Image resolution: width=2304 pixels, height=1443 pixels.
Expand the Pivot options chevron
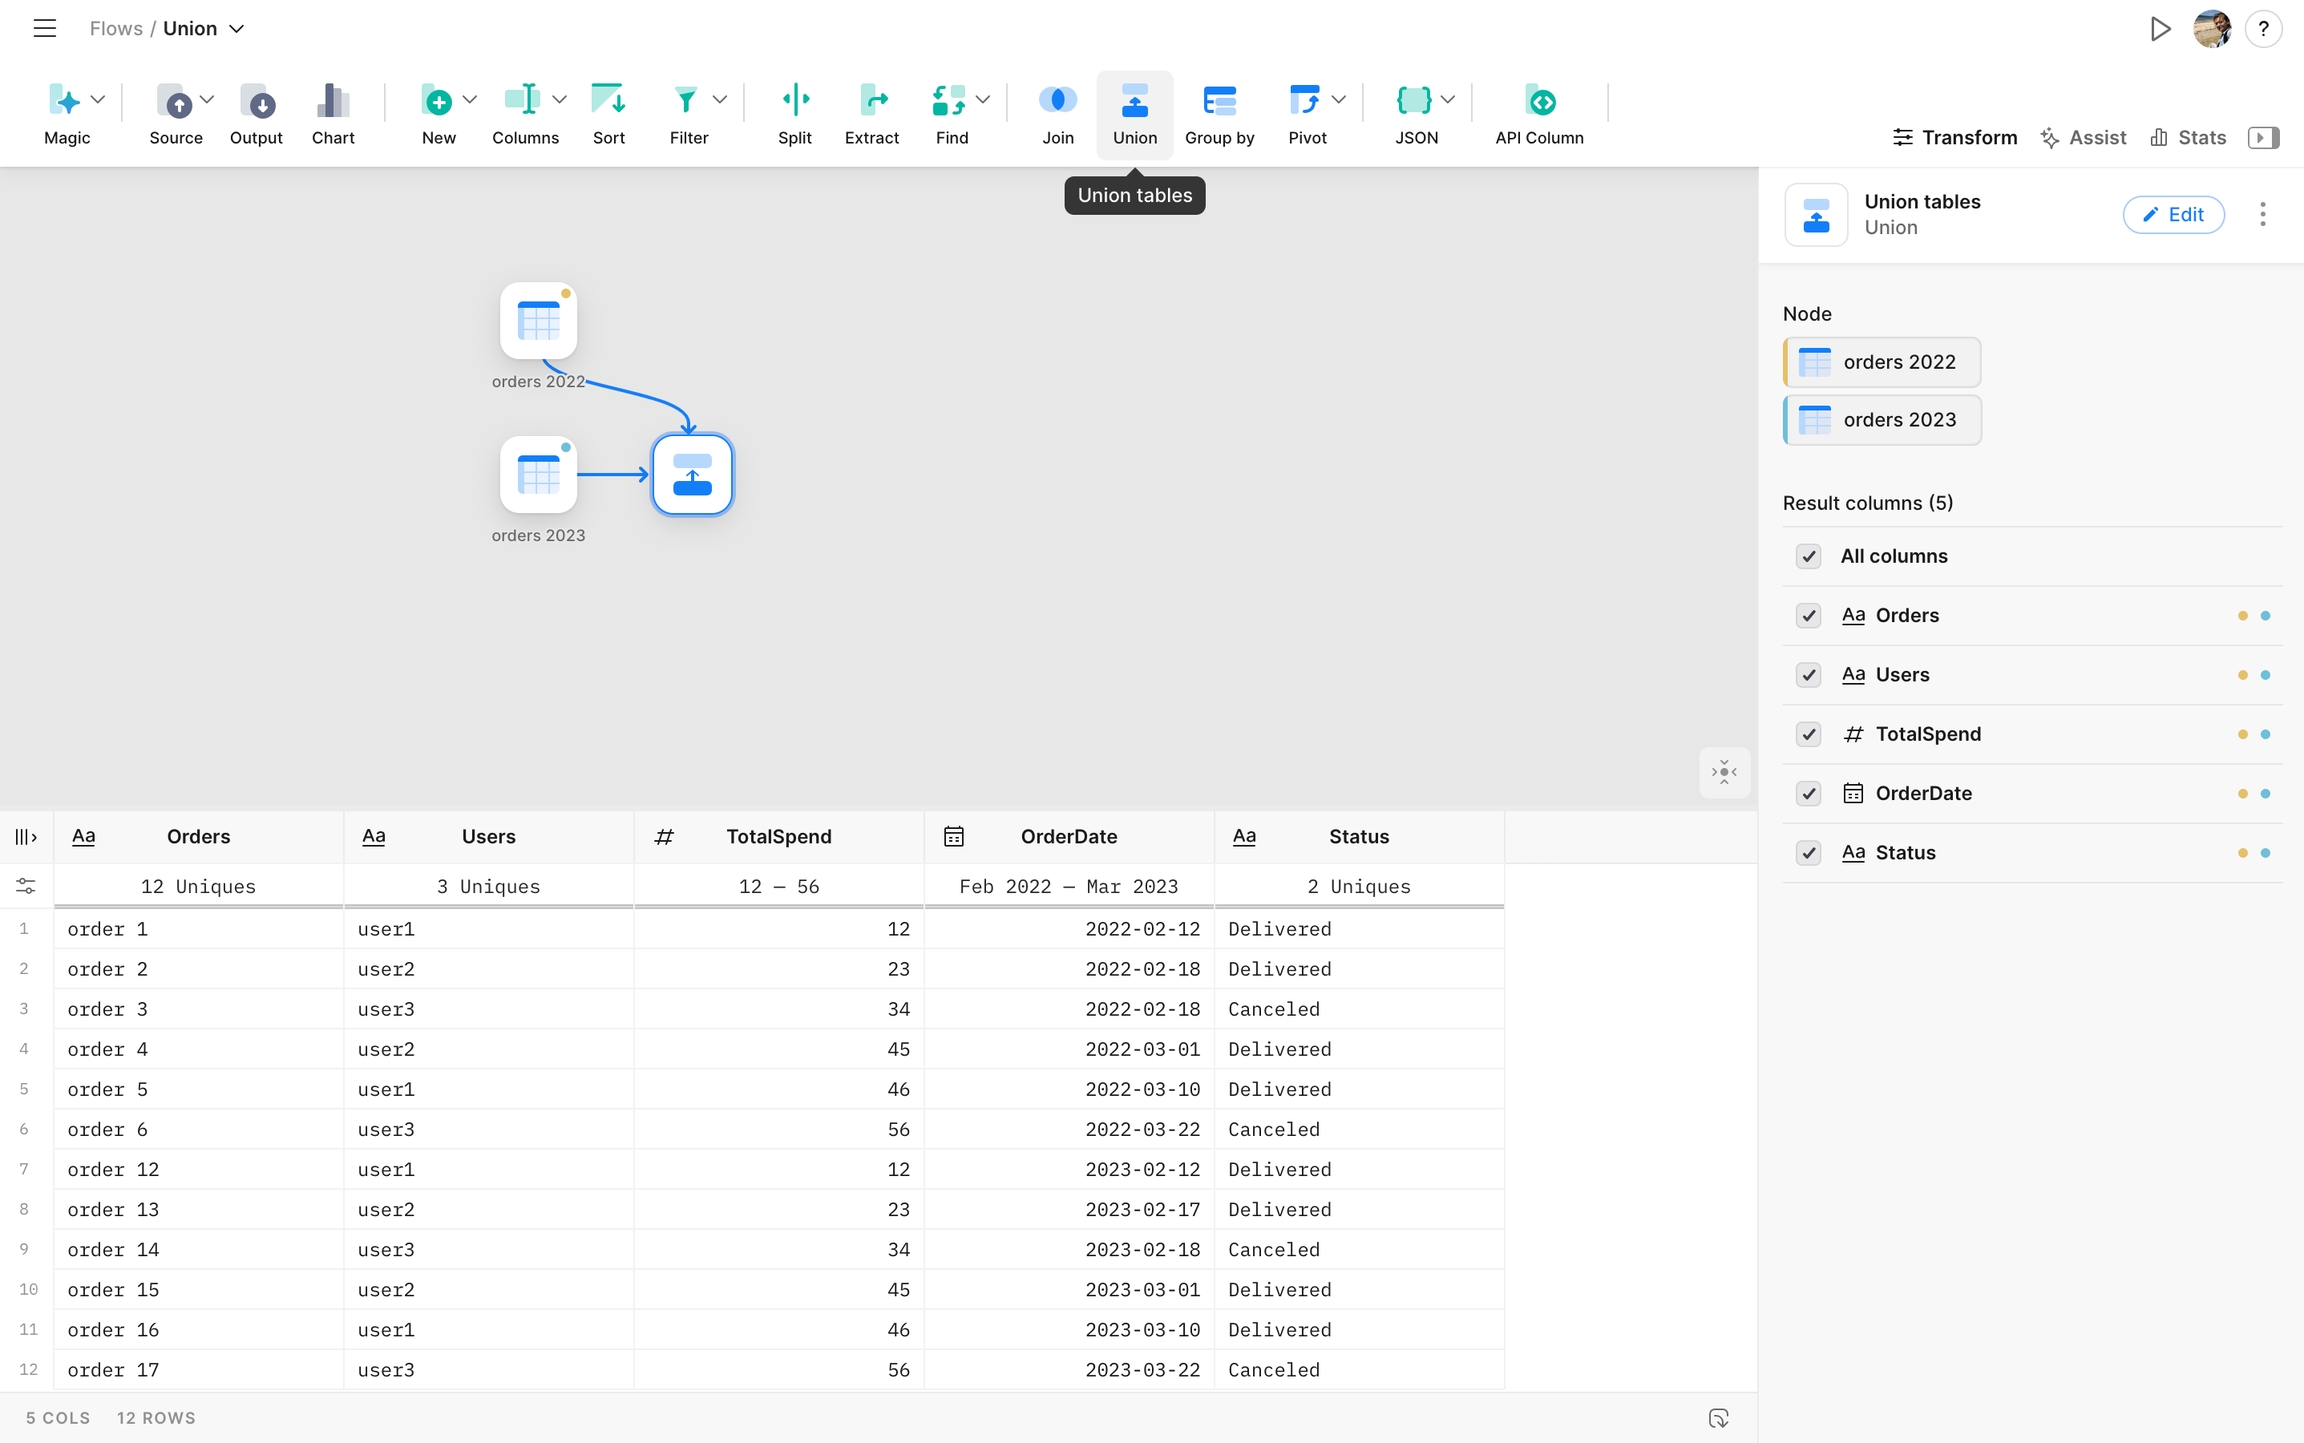tap(1339, 99)
